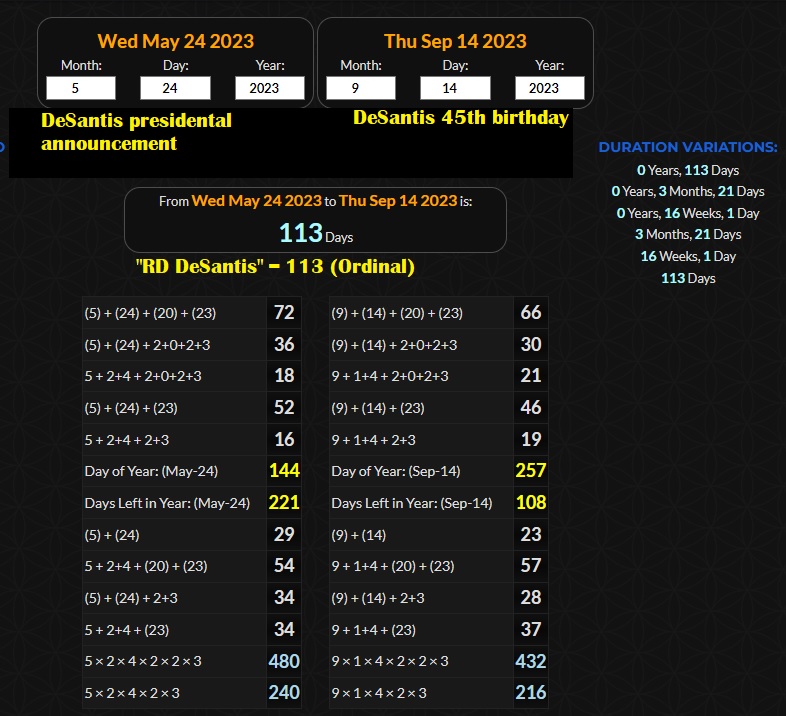
Task: Click the '(5) + (24)' row label
Action: (112, 535)
